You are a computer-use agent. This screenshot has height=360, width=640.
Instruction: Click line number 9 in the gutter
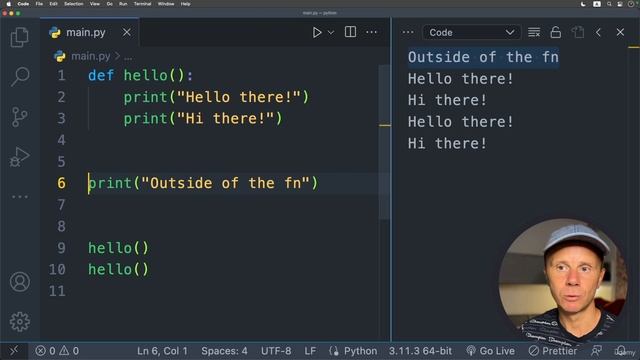[x=61, y=248]
